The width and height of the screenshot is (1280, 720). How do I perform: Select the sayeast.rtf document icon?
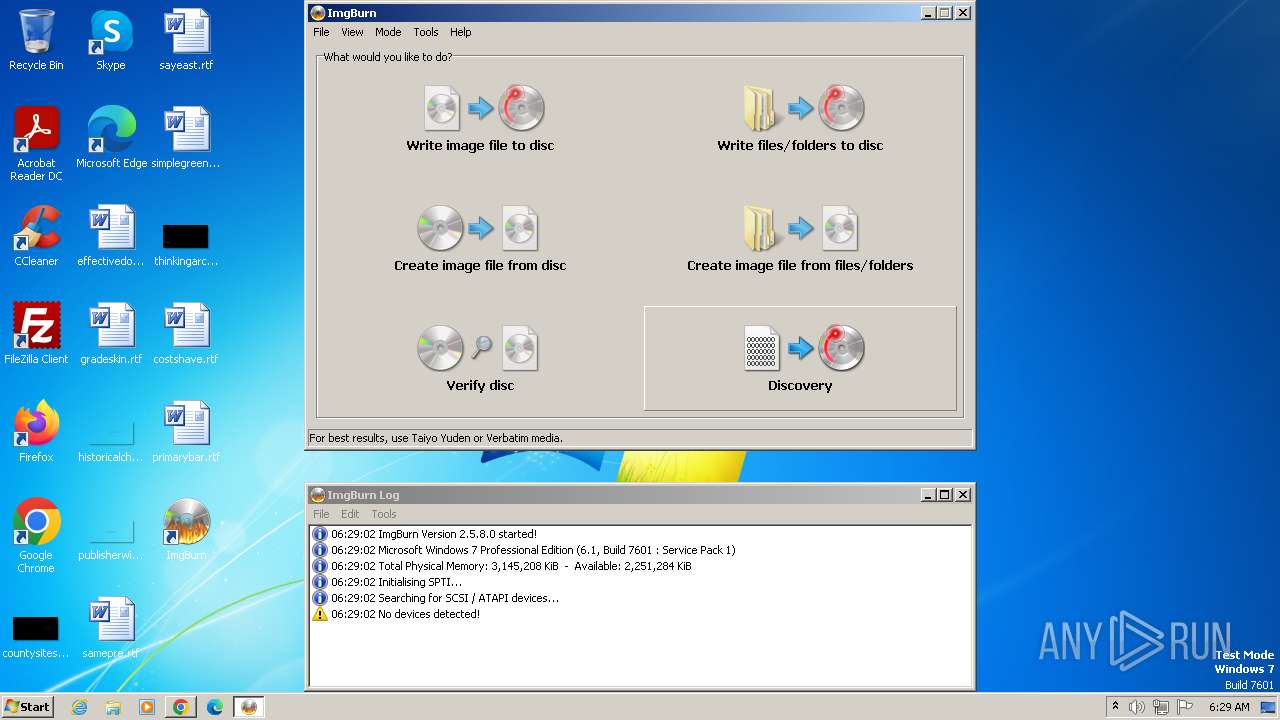[186, 40]
